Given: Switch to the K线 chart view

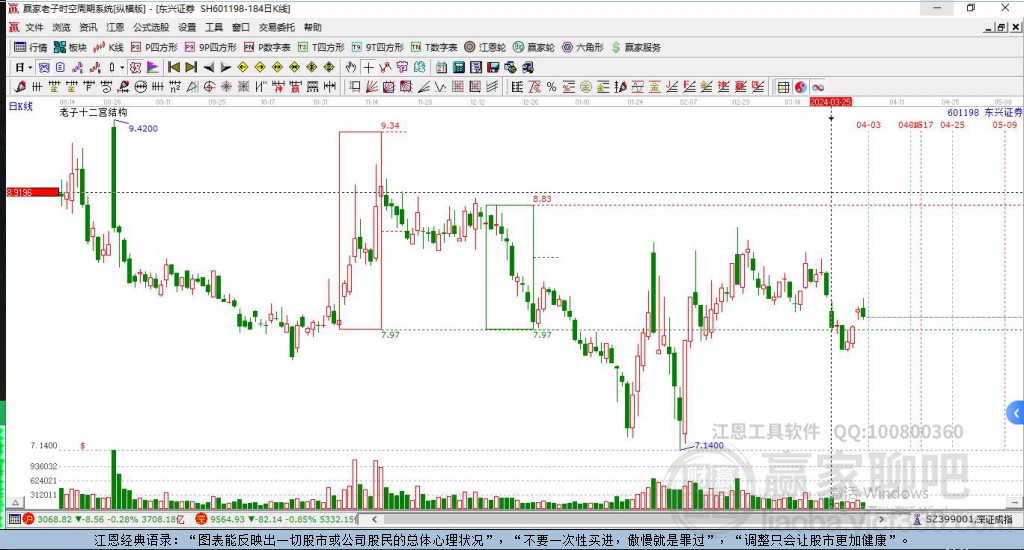Looking at the screenshot, I should click(x=108, y=47).
